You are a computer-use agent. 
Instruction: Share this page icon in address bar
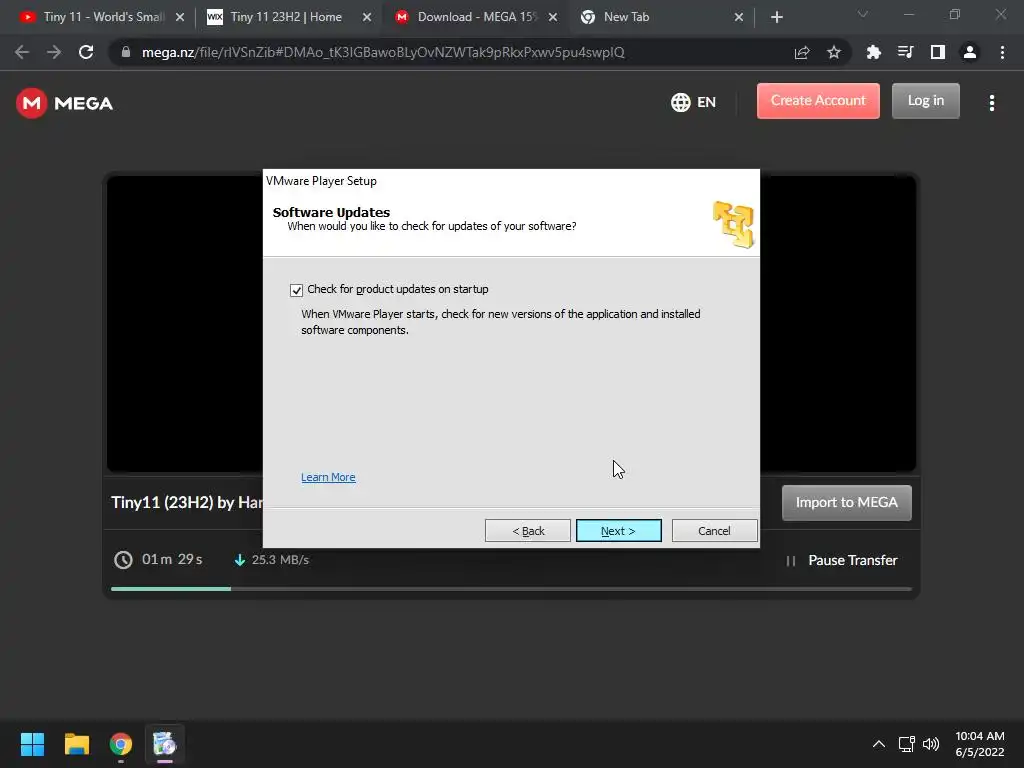coord(802,52)
